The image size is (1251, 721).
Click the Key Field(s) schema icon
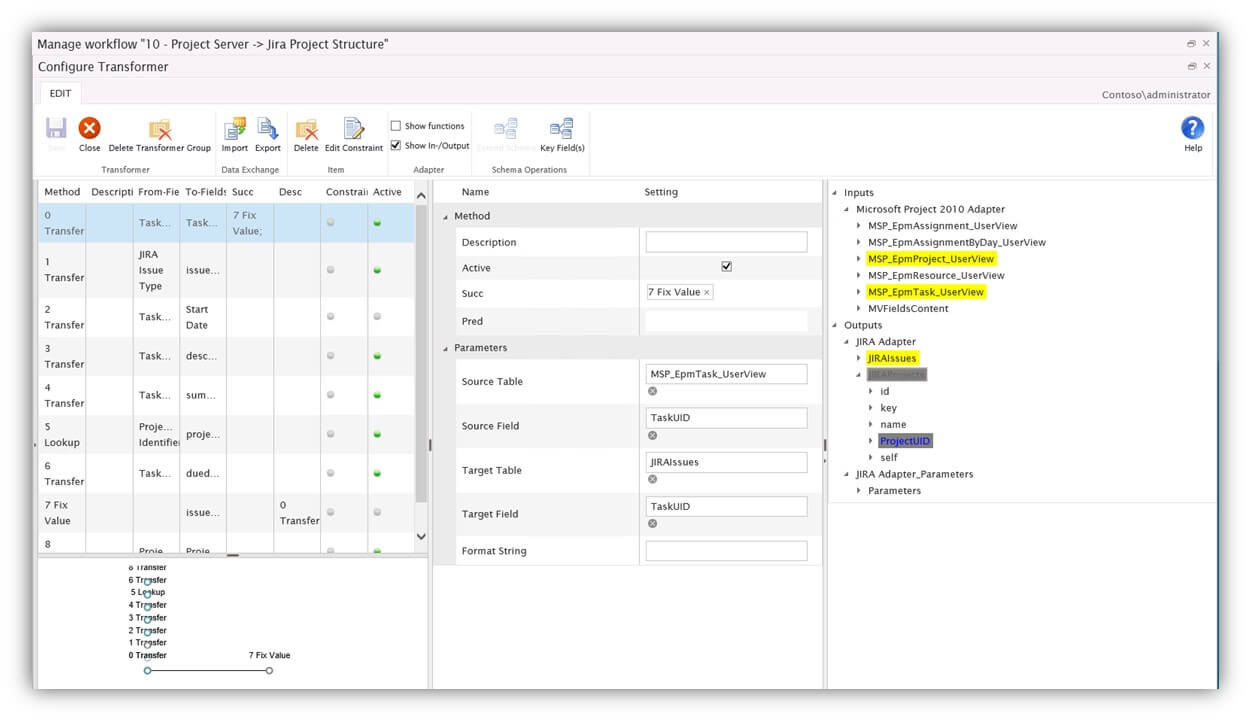point(562,129)
